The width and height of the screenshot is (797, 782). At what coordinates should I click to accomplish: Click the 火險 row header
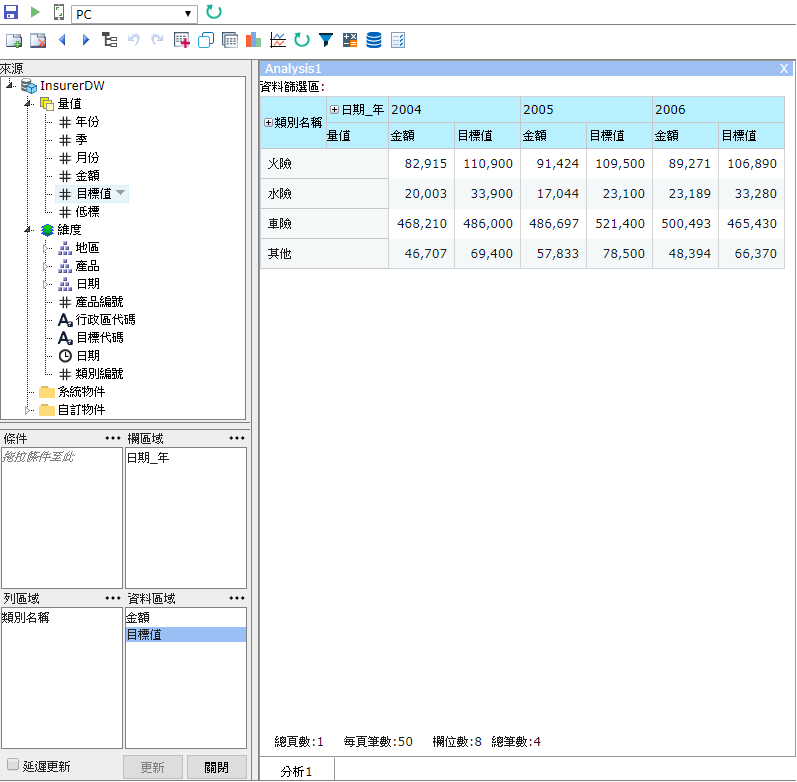click(324, 164)
